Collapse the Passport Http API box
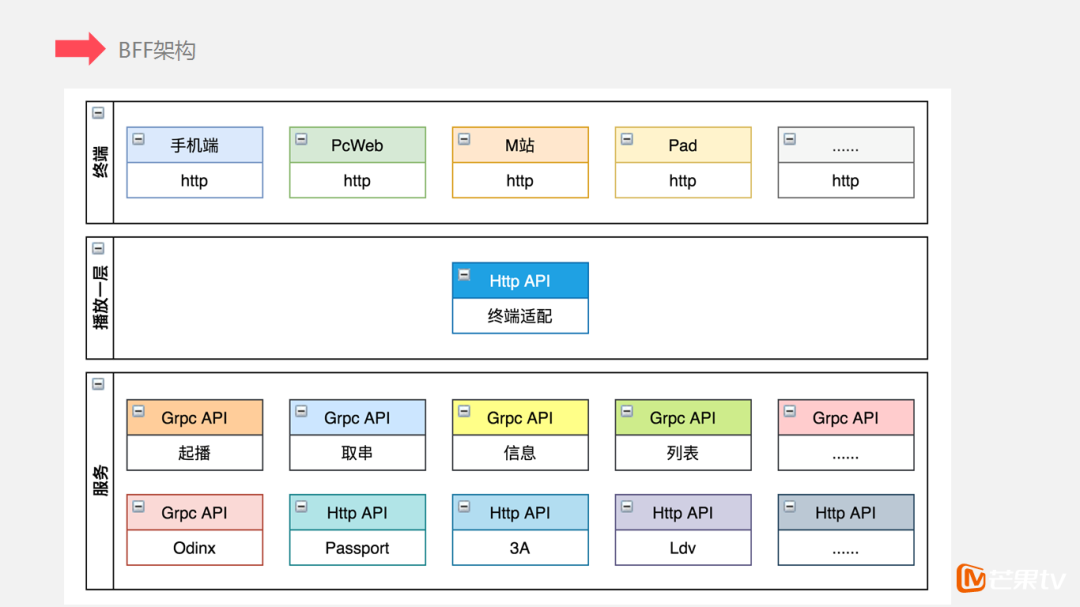This screenshot has height=607, width=1080. tap(301, 506)
